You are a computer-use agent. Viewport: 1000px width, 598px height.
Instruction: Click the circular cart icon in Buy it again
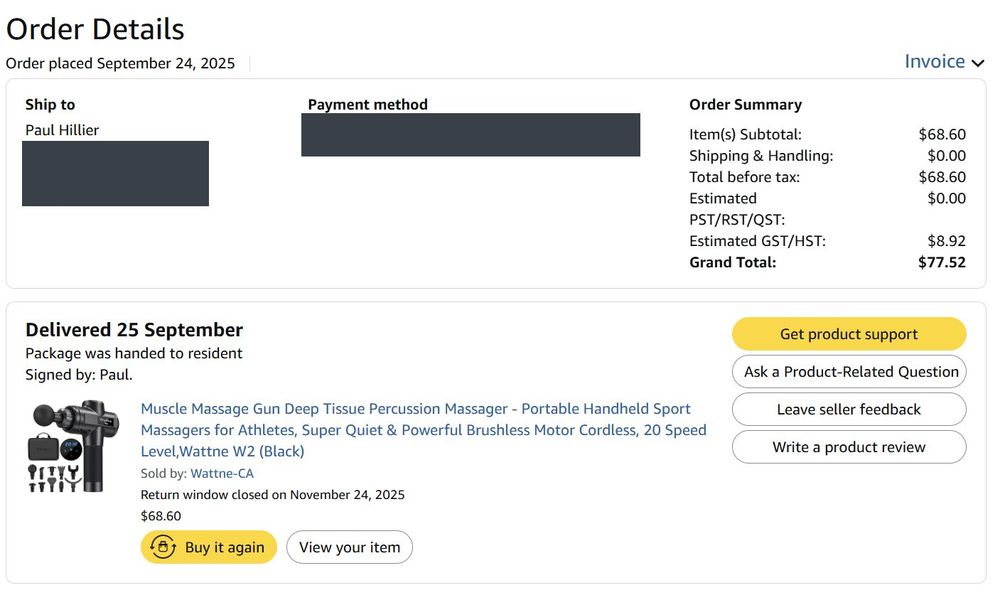[163, 547]
